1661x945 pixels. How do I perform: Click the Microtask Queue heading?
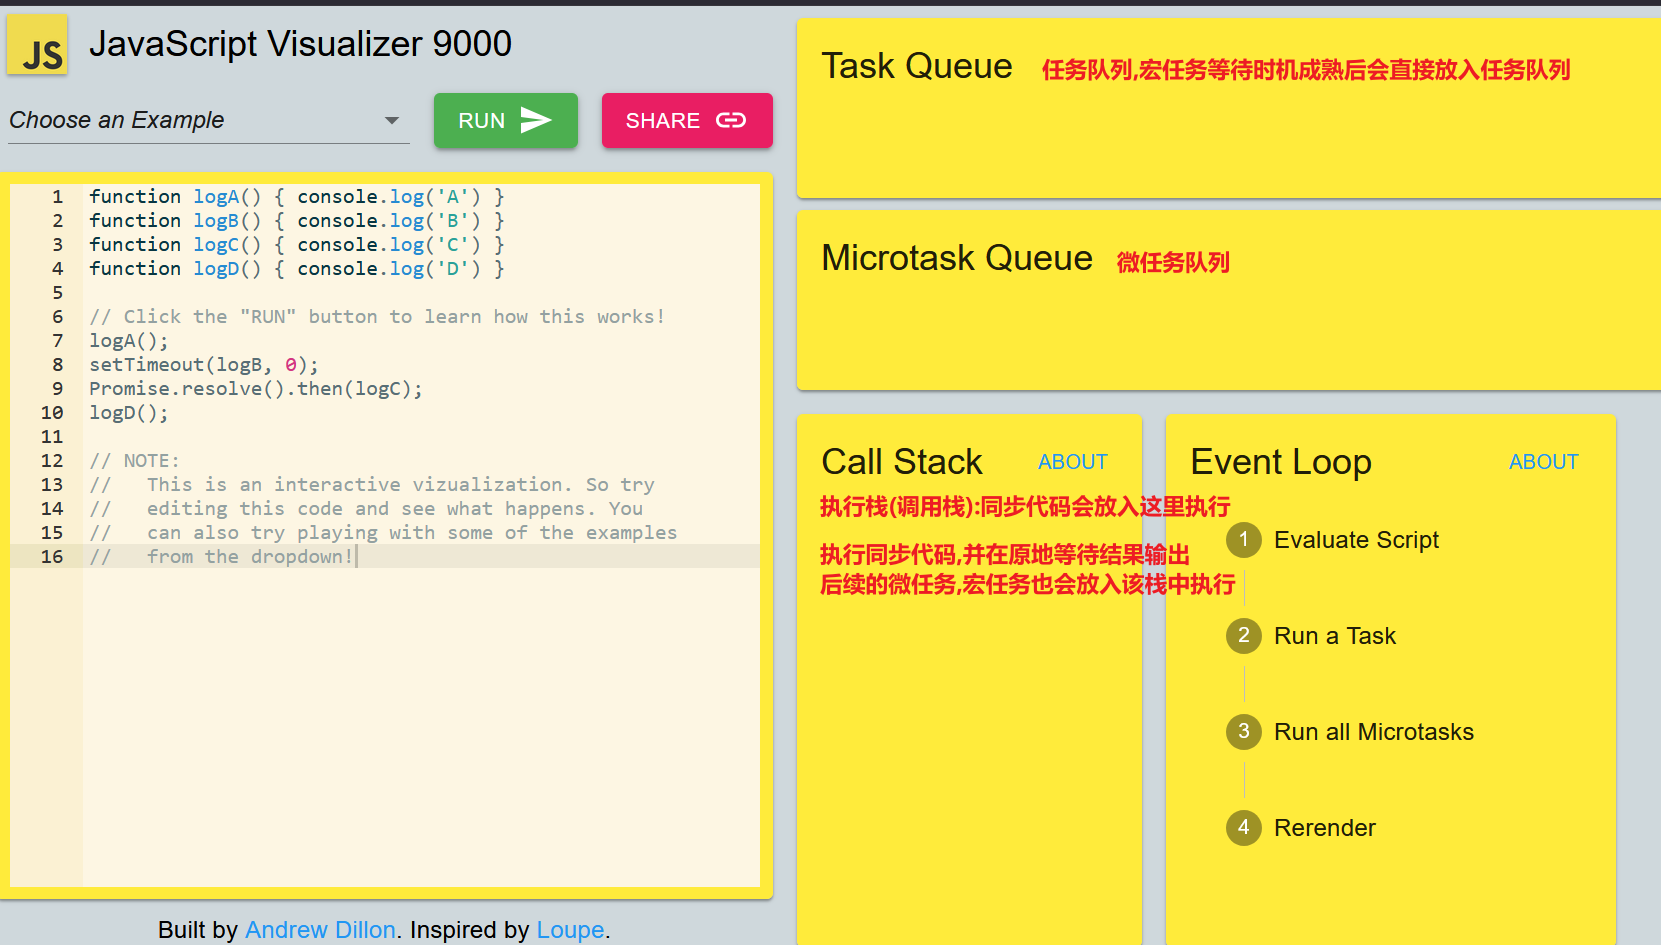pos(957,258)
